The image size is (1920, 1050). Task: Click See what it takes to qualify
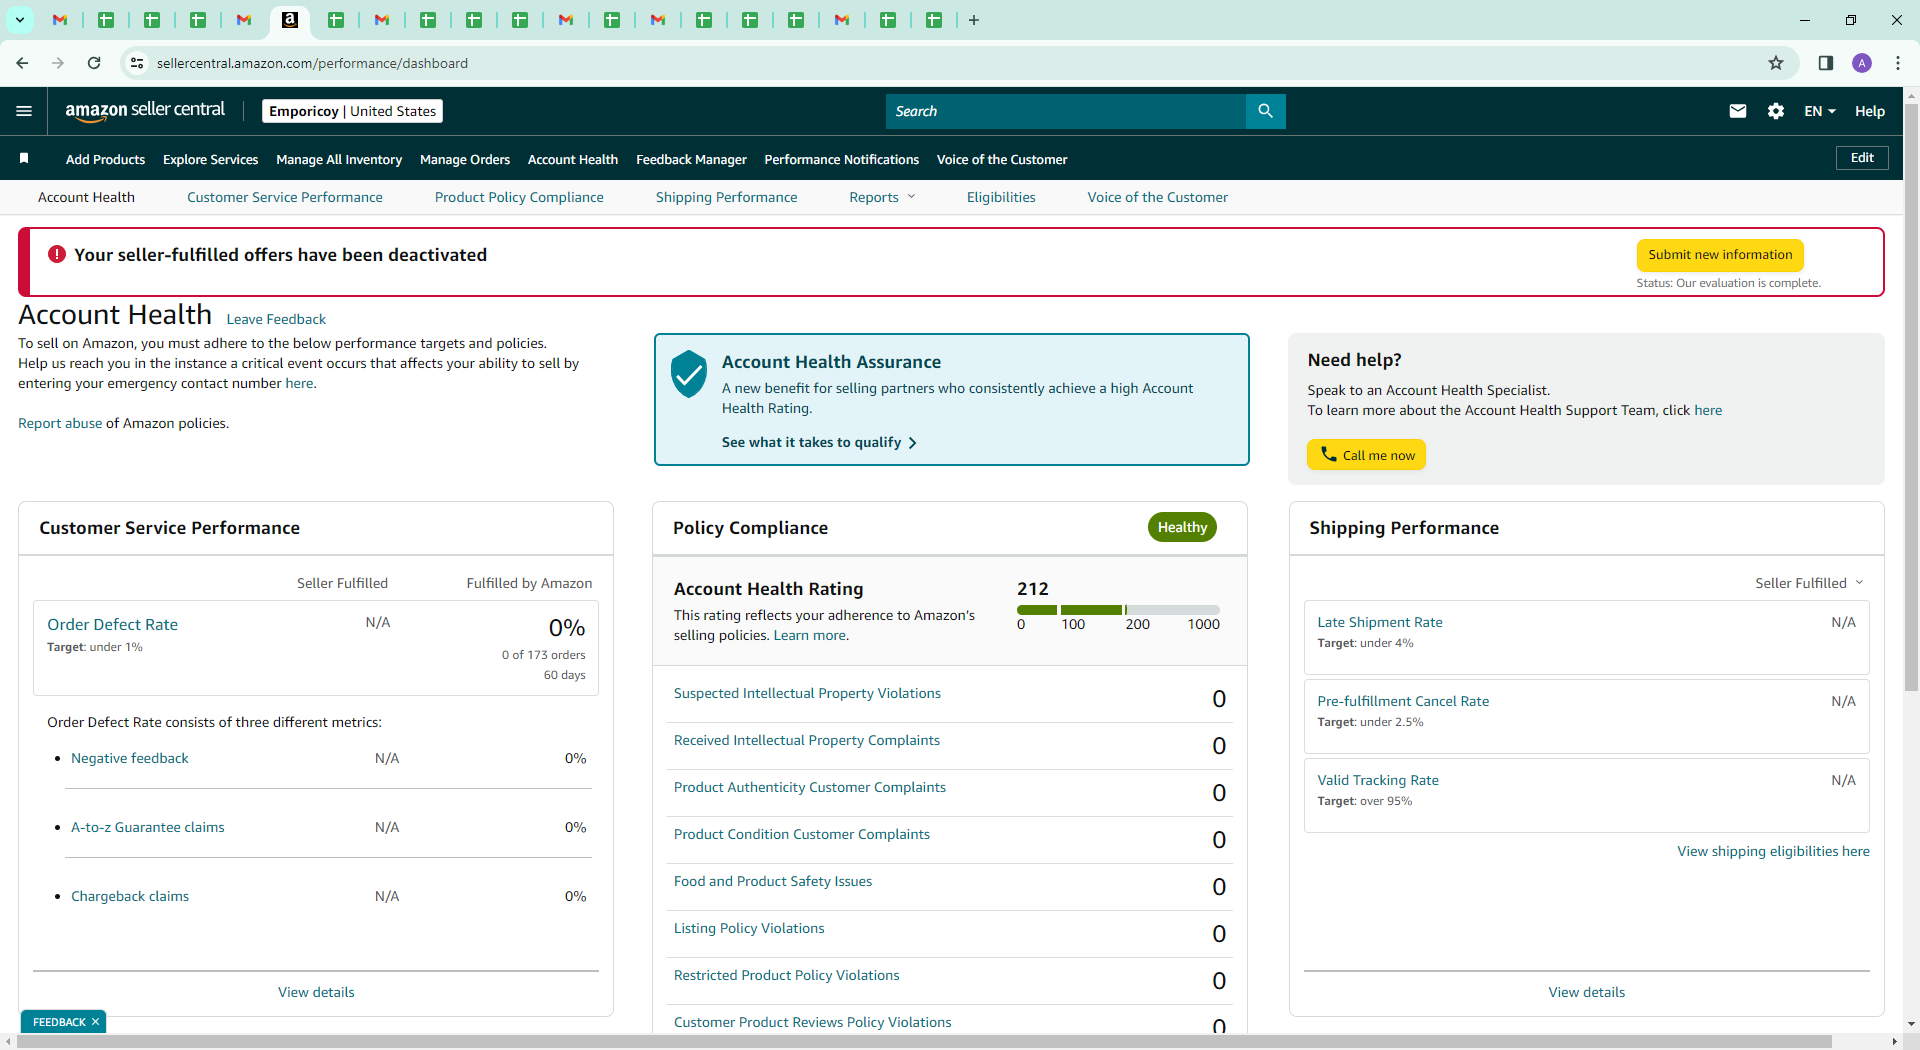[x=819, y=442]
